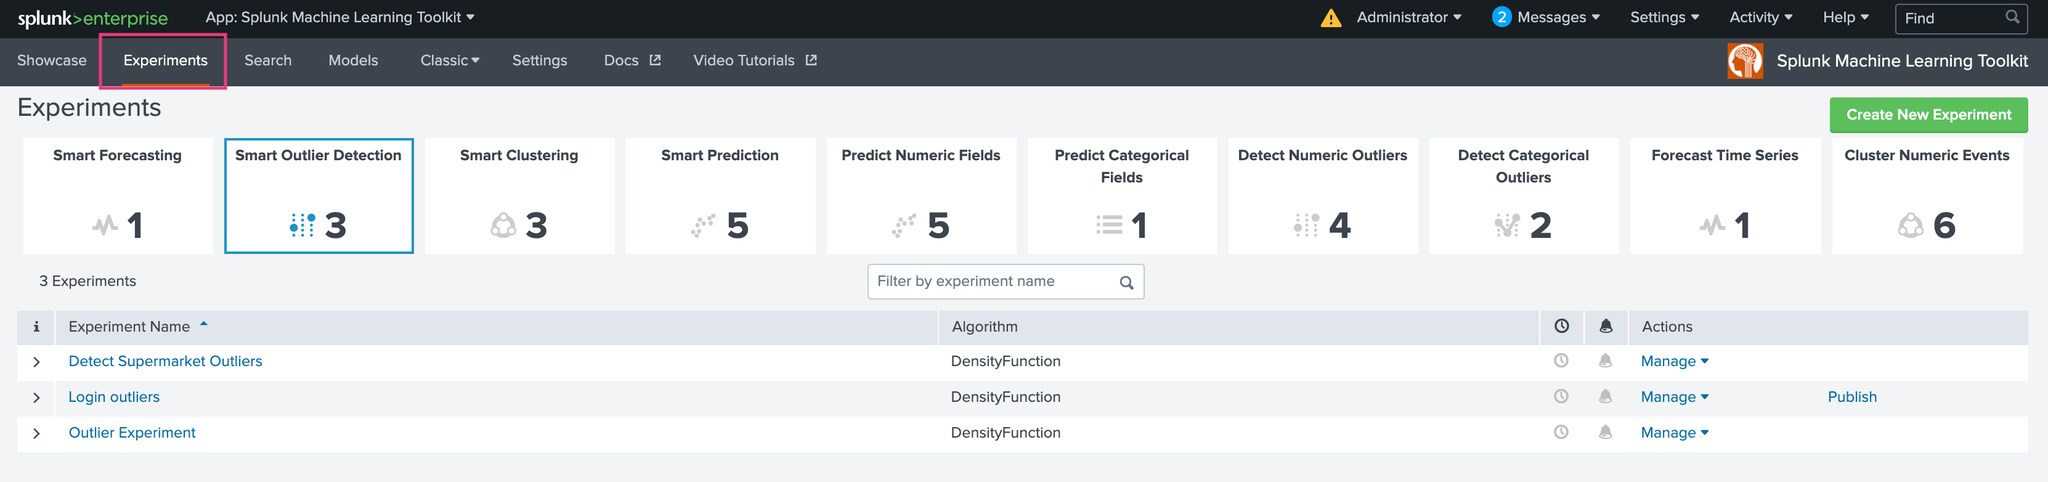
Task: Select the Experiments tab
Action: pyautogui.click(x=165, y=60)
